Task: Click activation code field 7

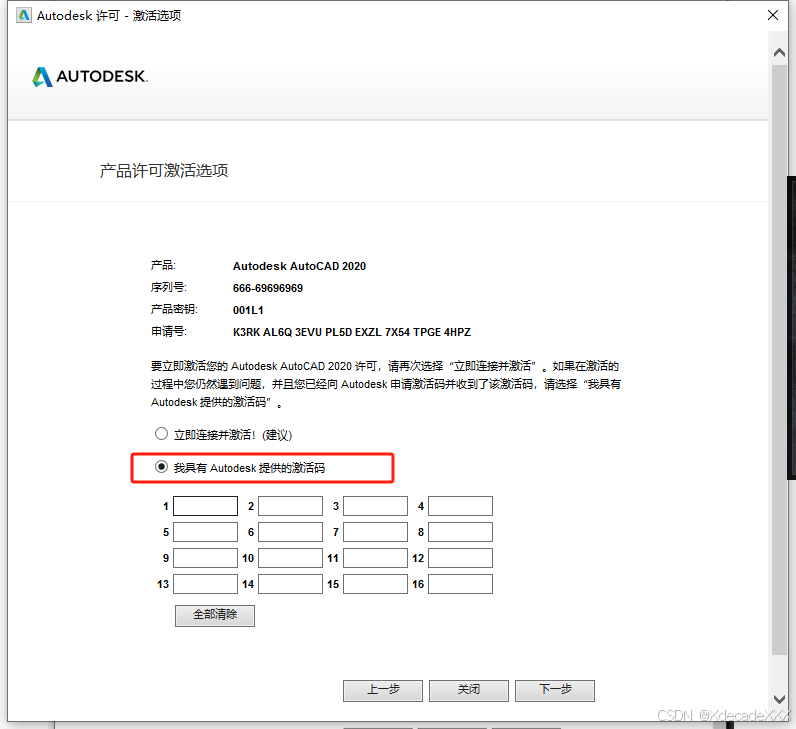Action: pos(375,532)
